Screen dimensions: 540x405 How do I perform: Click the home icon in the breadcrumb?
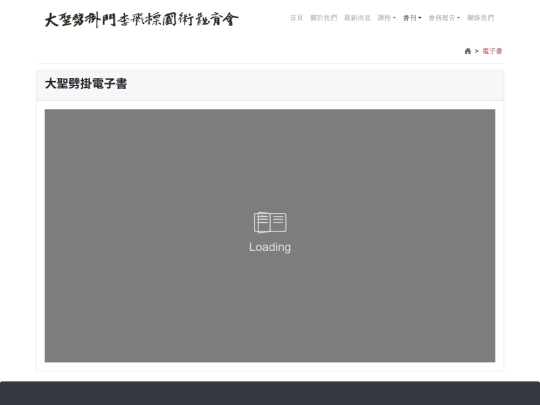click(x=467, y=51)
